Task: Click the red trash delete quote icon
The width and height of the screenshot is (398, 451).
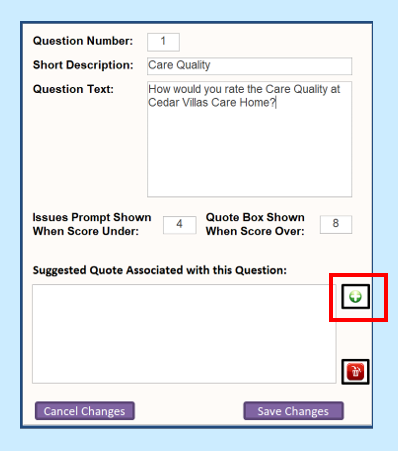Action: coord(355,372)
